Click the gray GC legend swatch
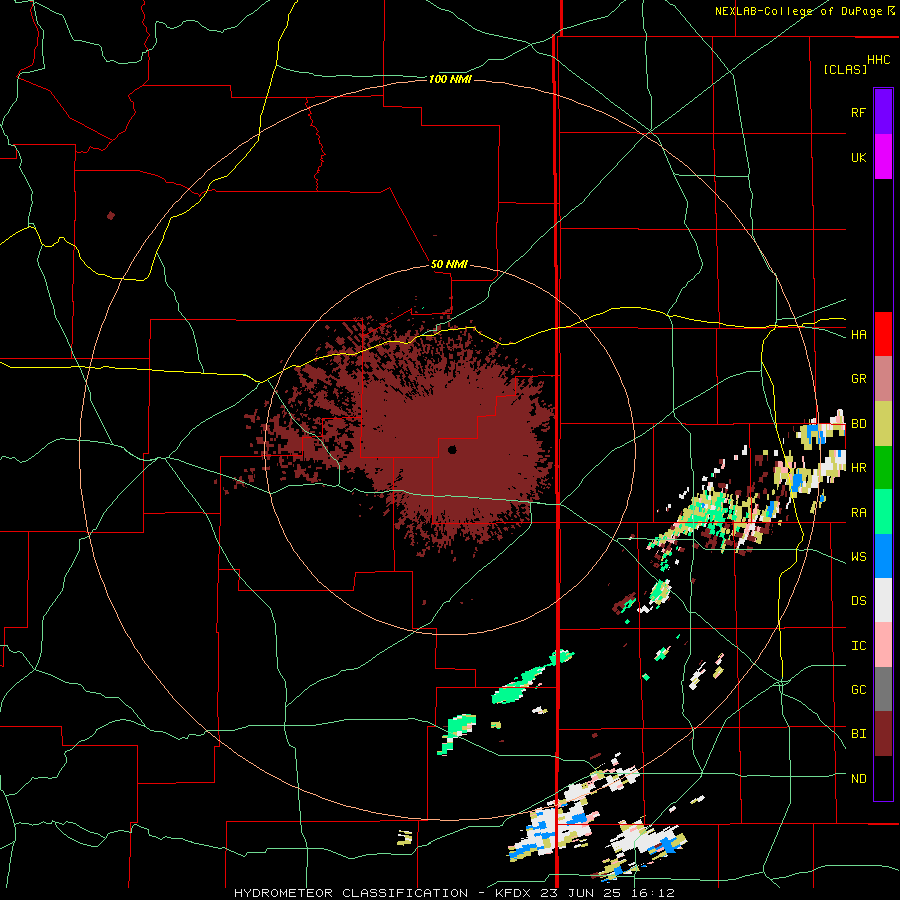900x900 pixels. pyautogui.click(x=883, y=689)
